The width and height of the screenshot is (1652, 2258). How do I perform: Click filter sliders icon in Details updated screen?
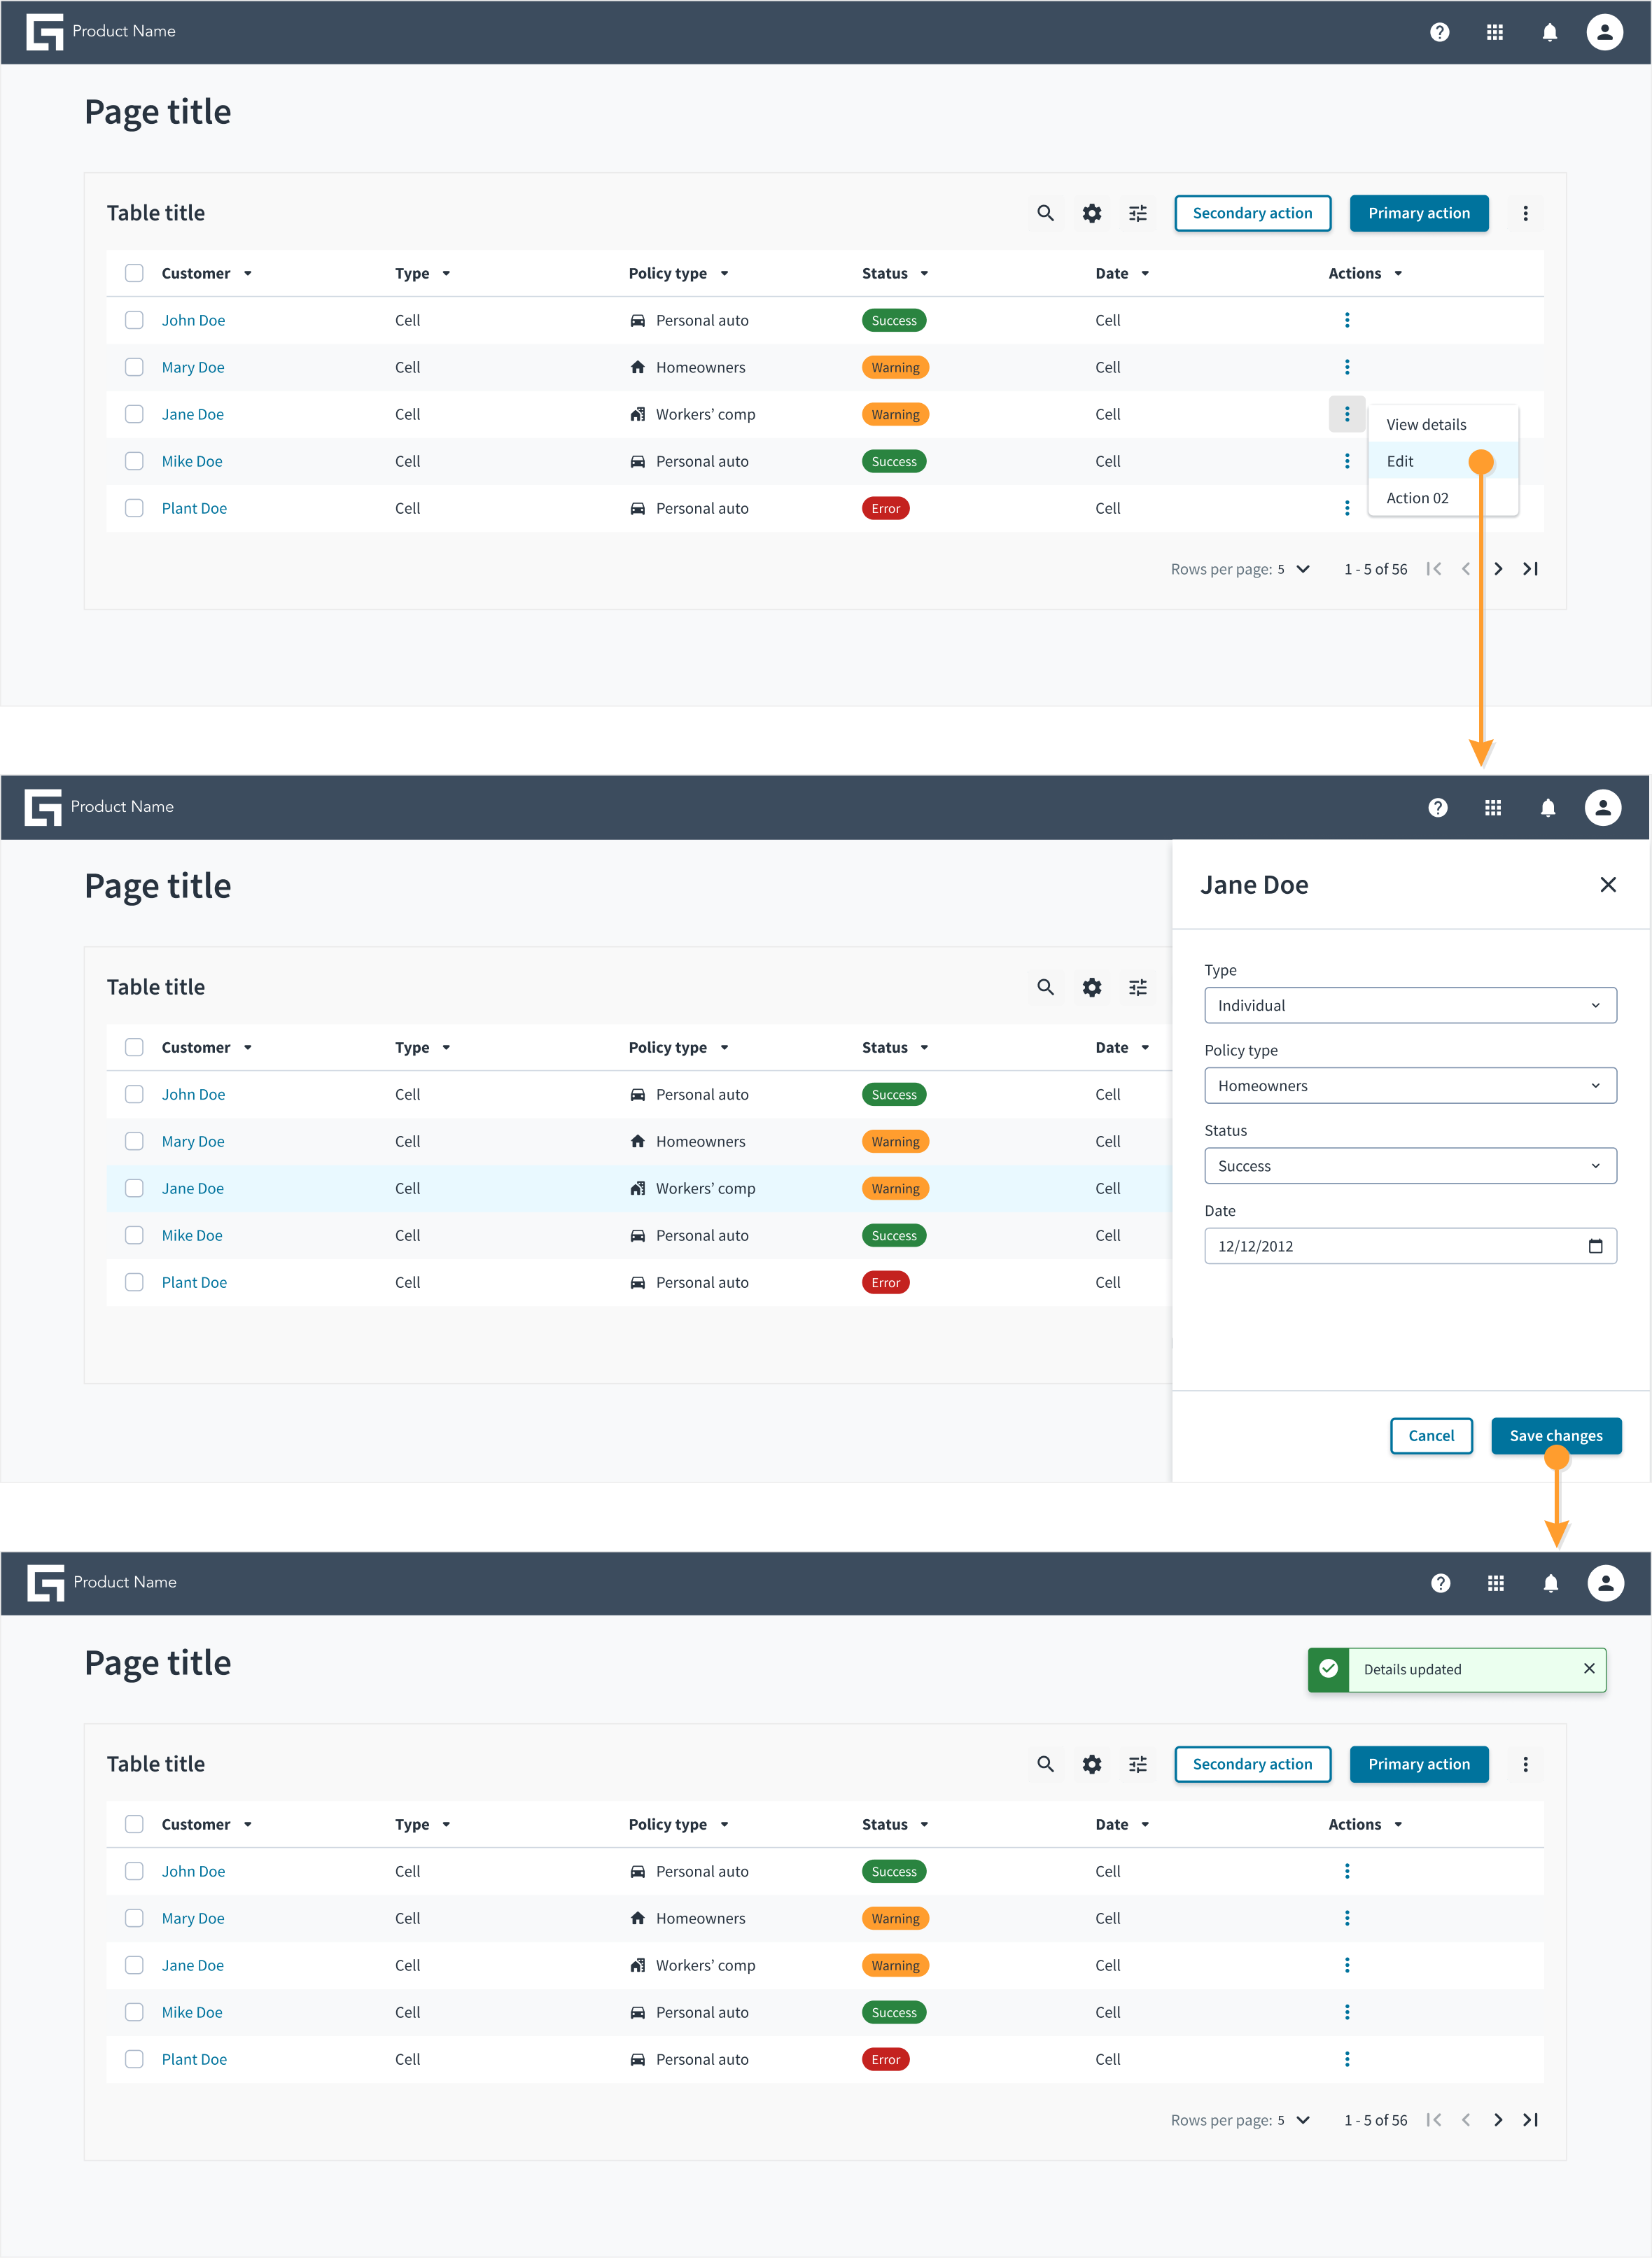(1138, 1764)
